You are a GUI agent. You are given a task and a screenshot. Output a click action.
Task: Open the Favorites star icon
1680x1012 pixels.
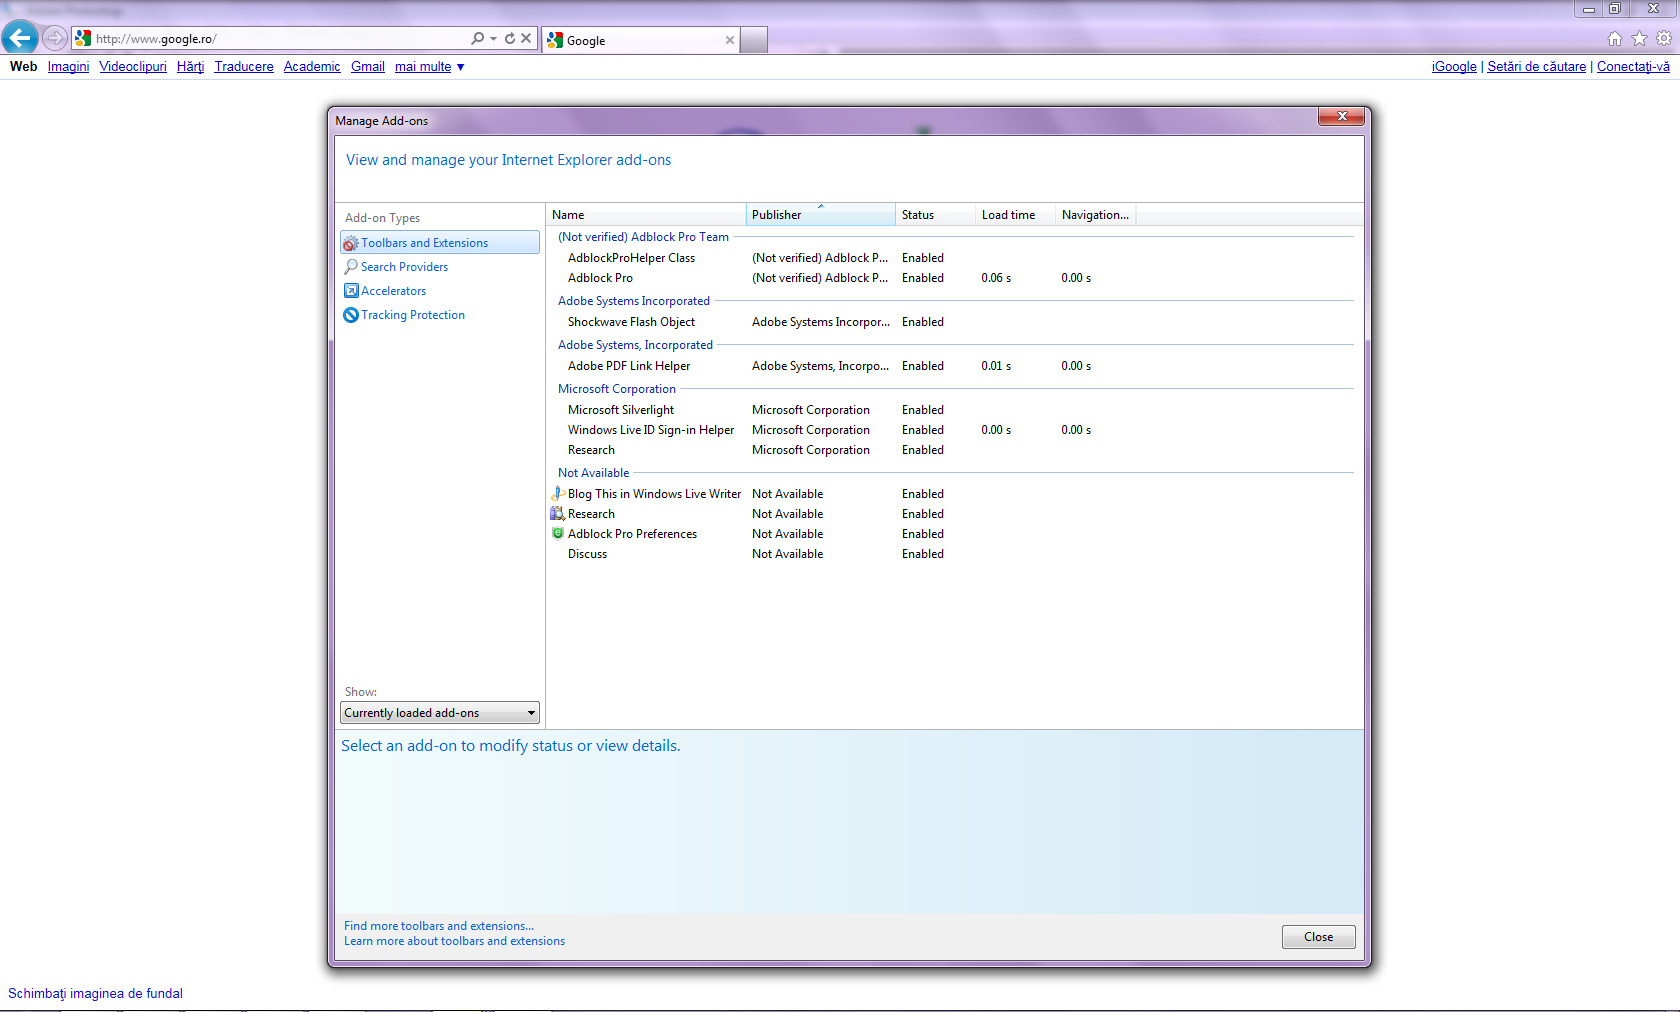pos(1639,39)
